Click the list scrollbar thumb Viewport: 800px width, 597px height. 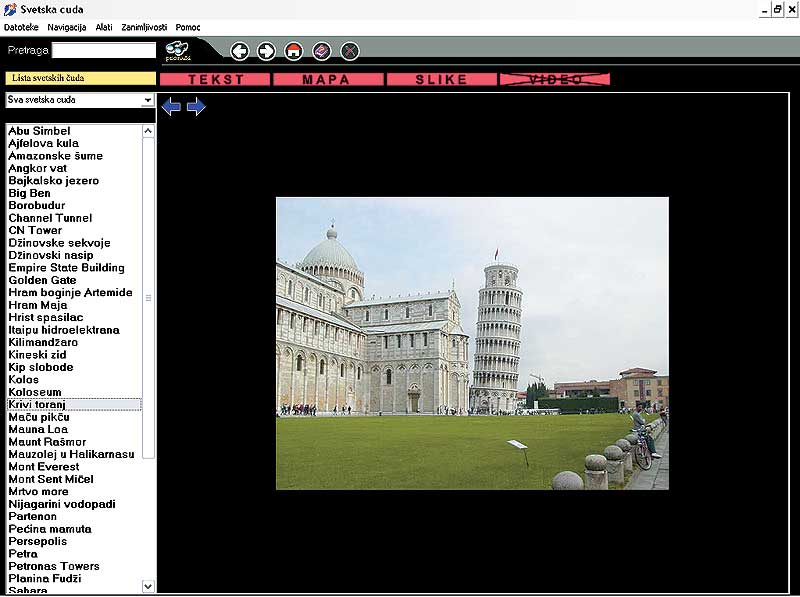(148, 298)
